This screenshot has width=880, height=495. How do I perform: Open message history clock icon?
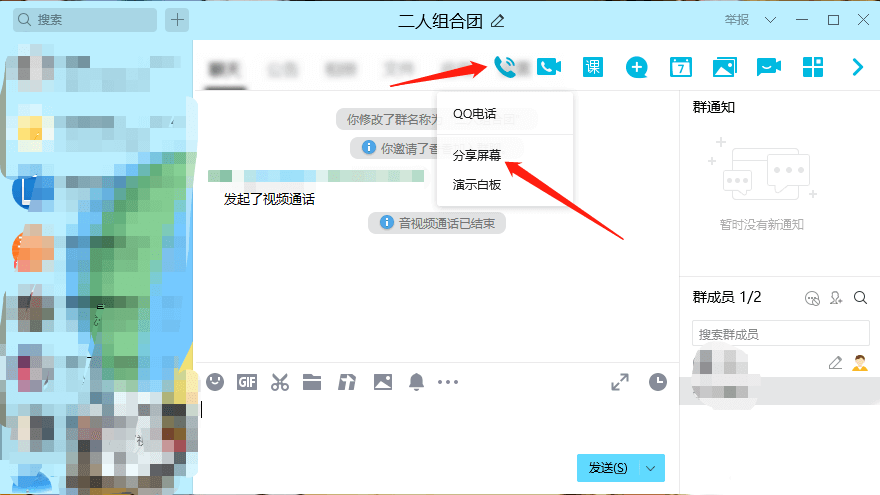click(658, 382)
